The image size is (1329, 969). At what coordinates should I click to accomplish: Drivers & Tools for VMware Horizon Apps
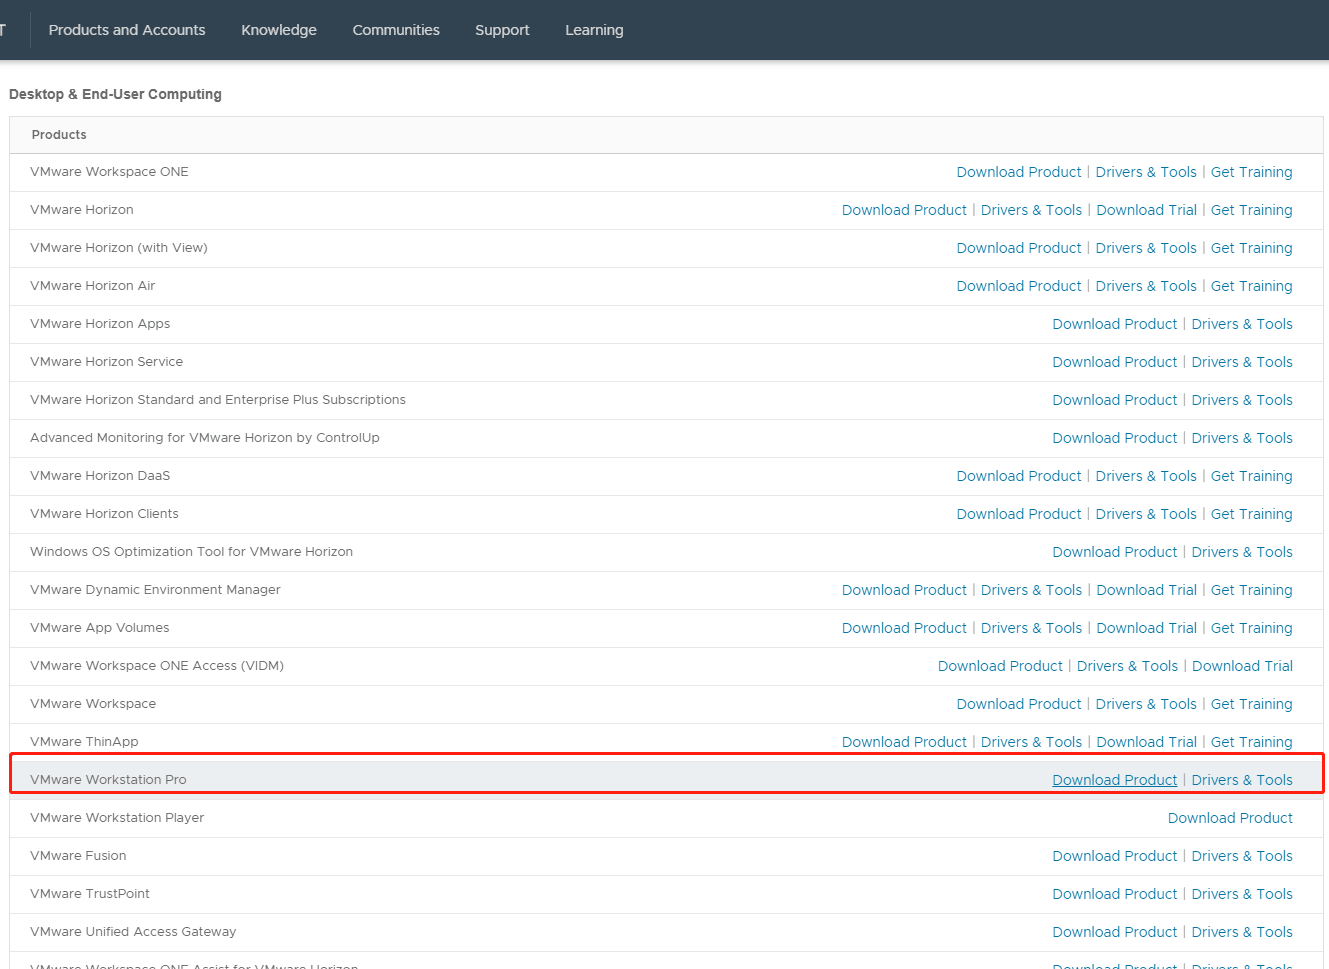(1242, 324)
